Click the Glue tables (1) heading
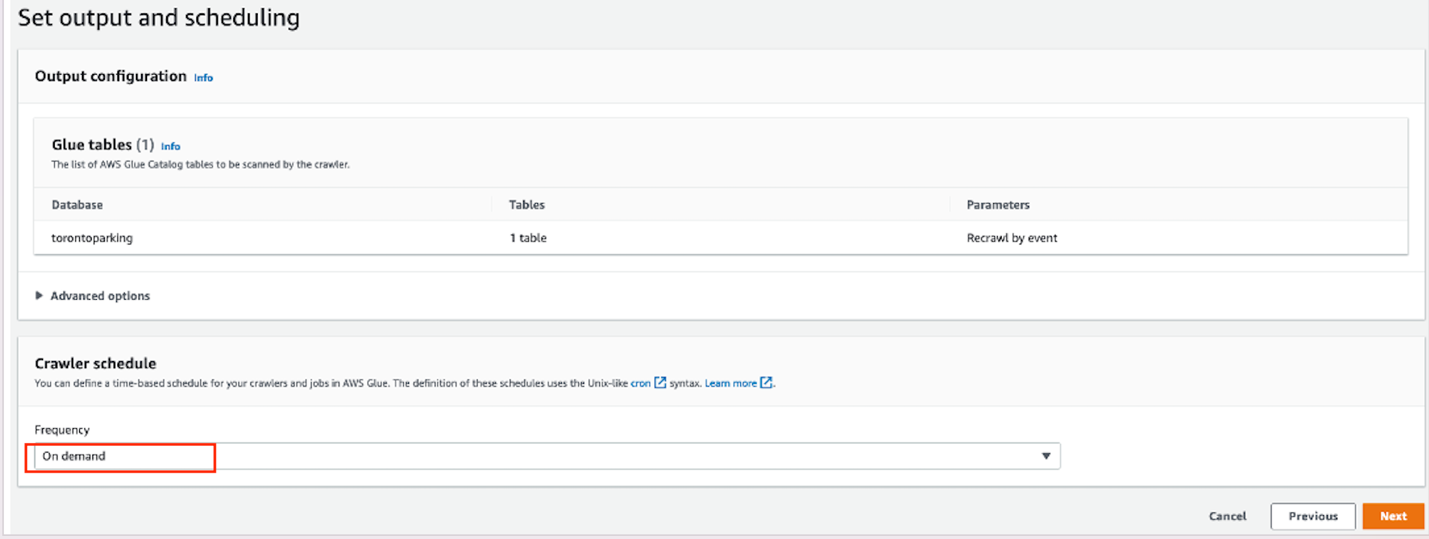Image resolution: width=1429 pixels, height=539 pixels. [x=100, y=145]
